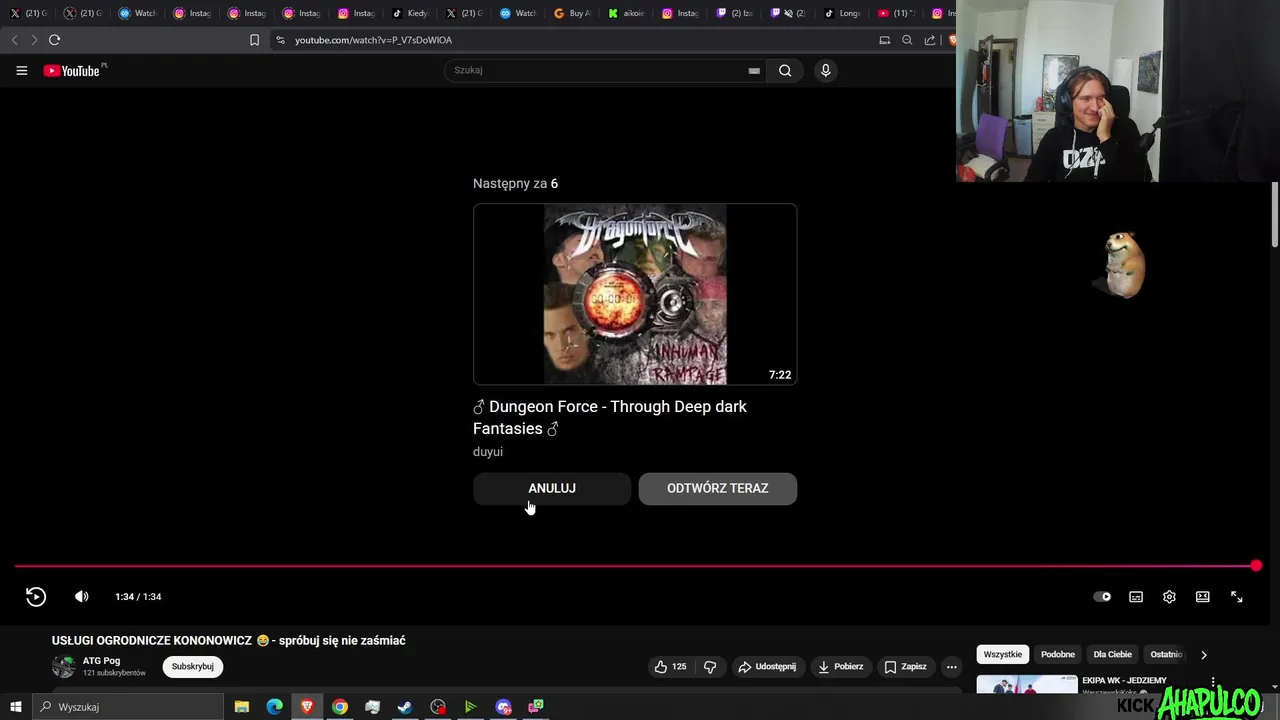The image size is (1280, 720).
Task: Open Steam from taskbar
Action: click(405, 707)
